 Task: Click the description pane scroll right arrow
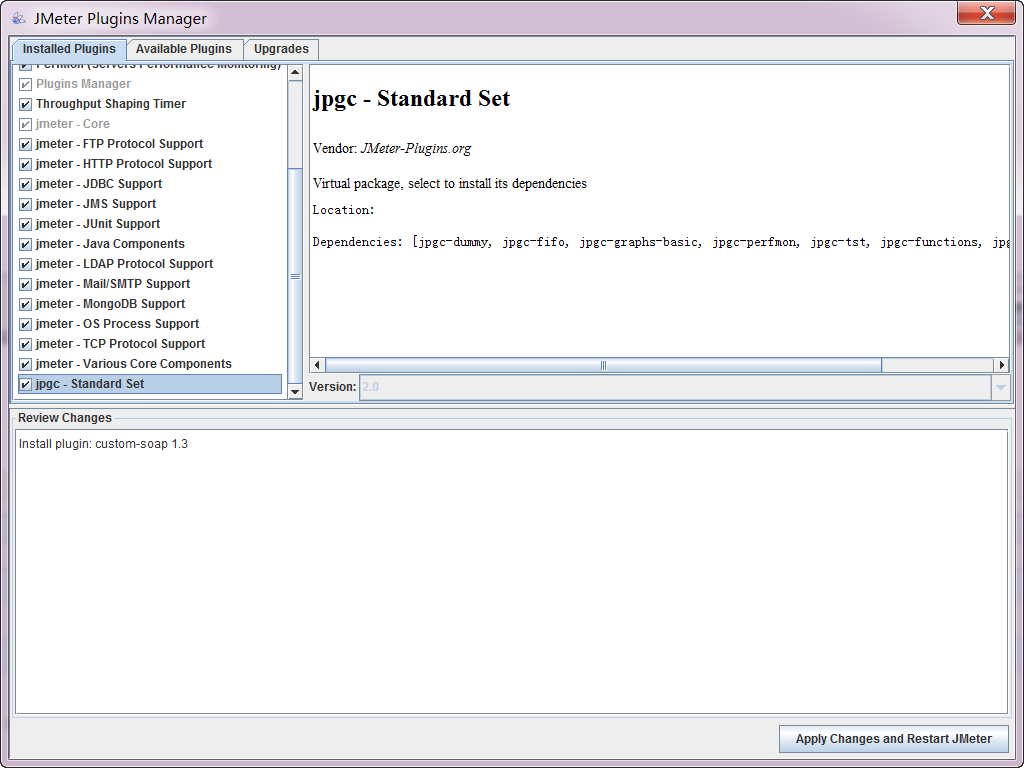tap(1001, 365)
